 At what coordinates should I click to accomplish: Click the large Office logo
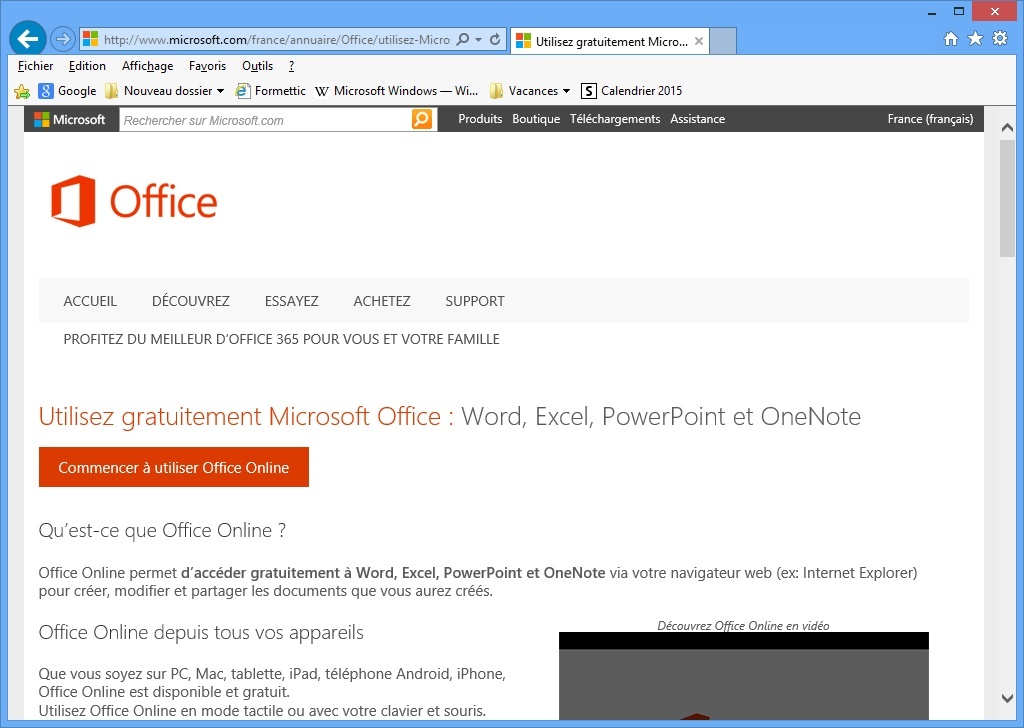(x=134, y=201)
